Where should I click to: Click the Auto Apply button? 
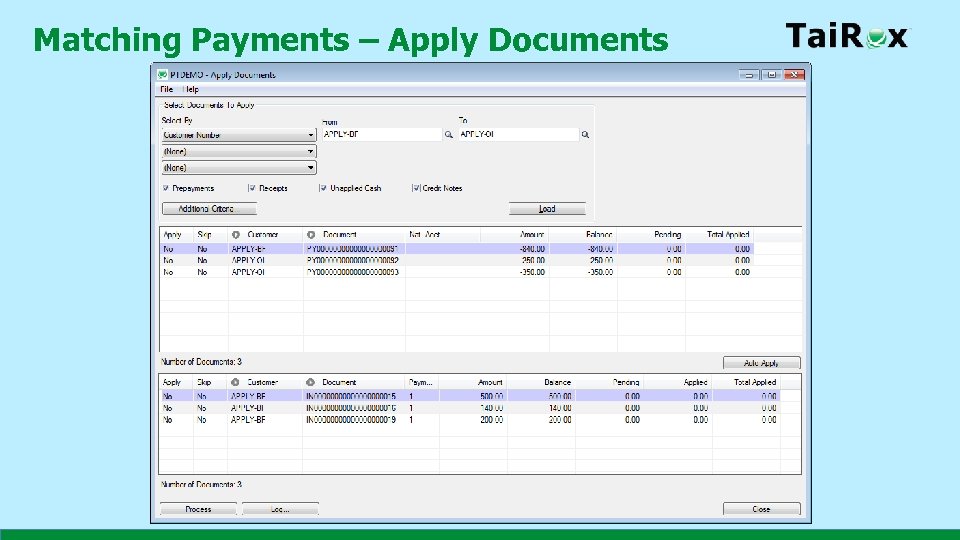(x=761, y=363)
